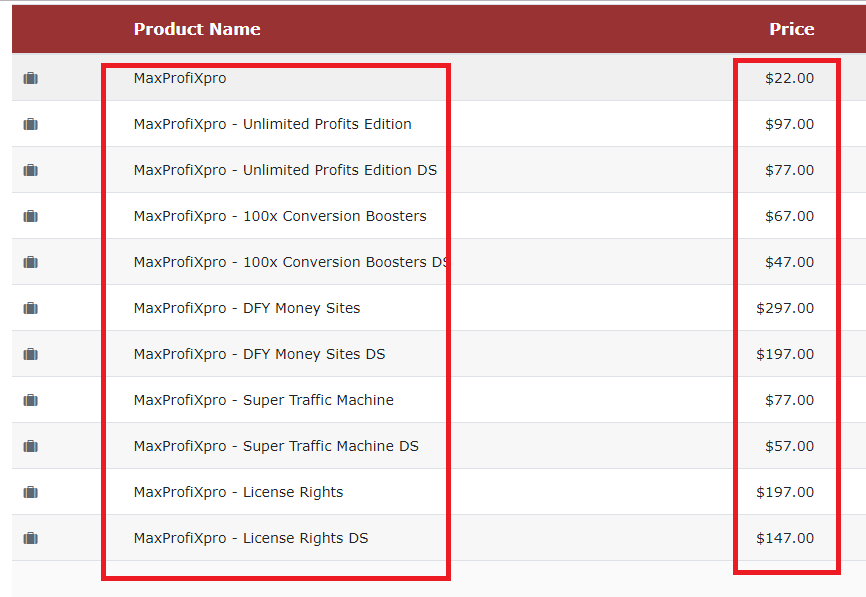The image size is (866, 597).
Task: Click the briefcase icon in the $22.00 MaxProfiXpro row
Action: tap(30, 78)
